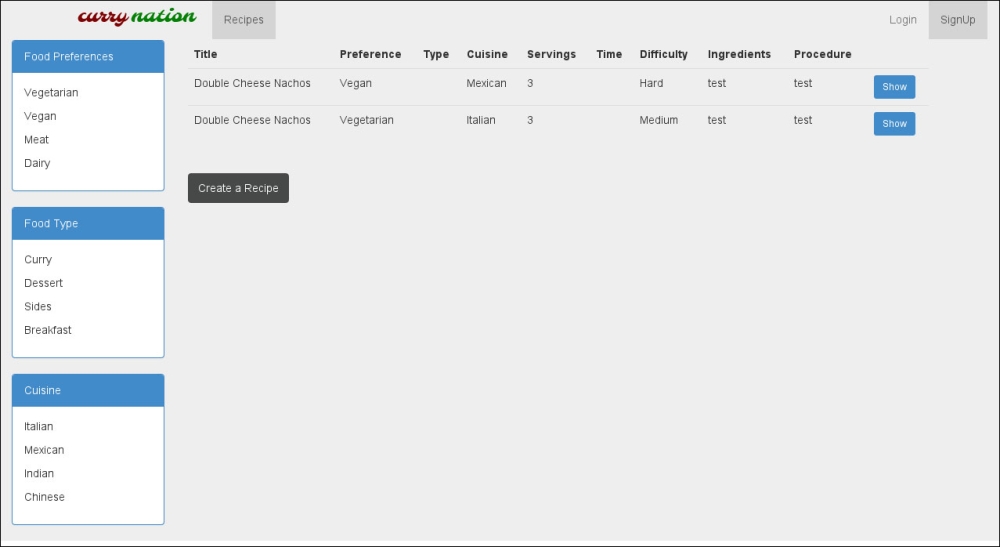
Task: Click the Difficulty column header
Action: 663,54
